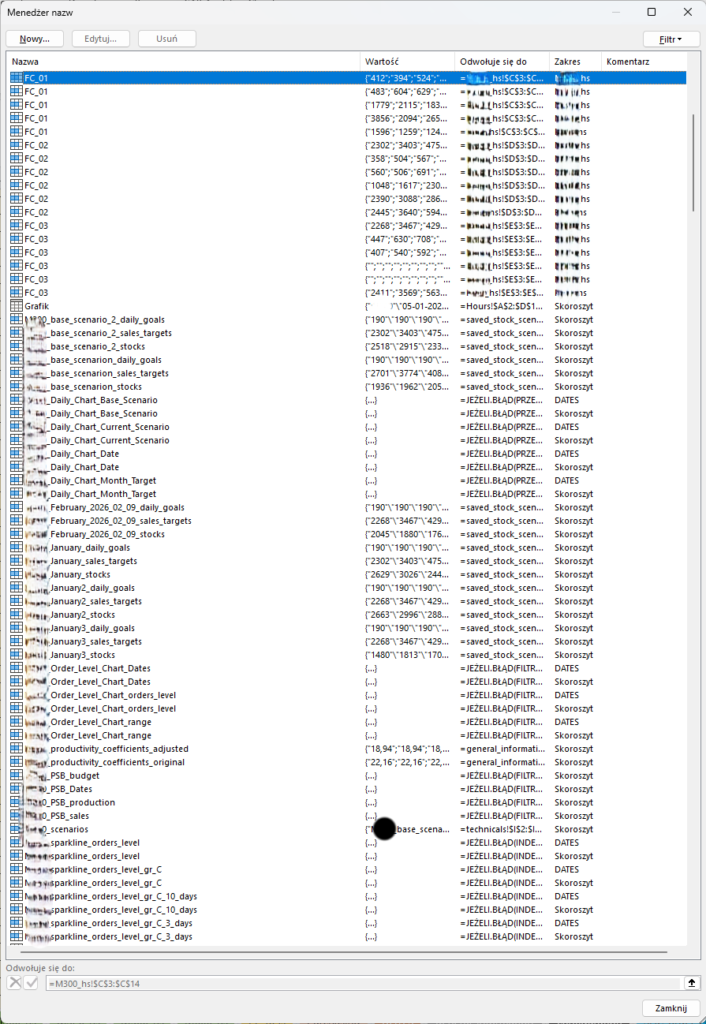Select the FC_01 value starting {"483";"604"
Viewport: 706px width, 1024px height.
click(x=406, y=91)
